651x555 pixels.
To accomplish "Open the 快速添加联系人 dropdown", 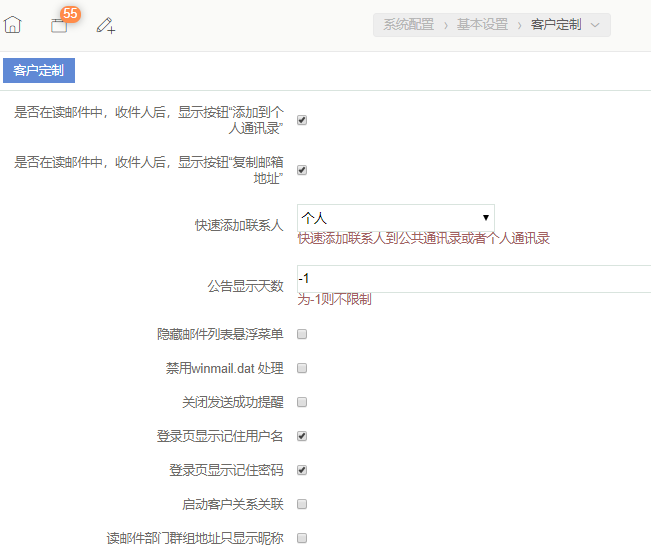I will click(395, 217).
